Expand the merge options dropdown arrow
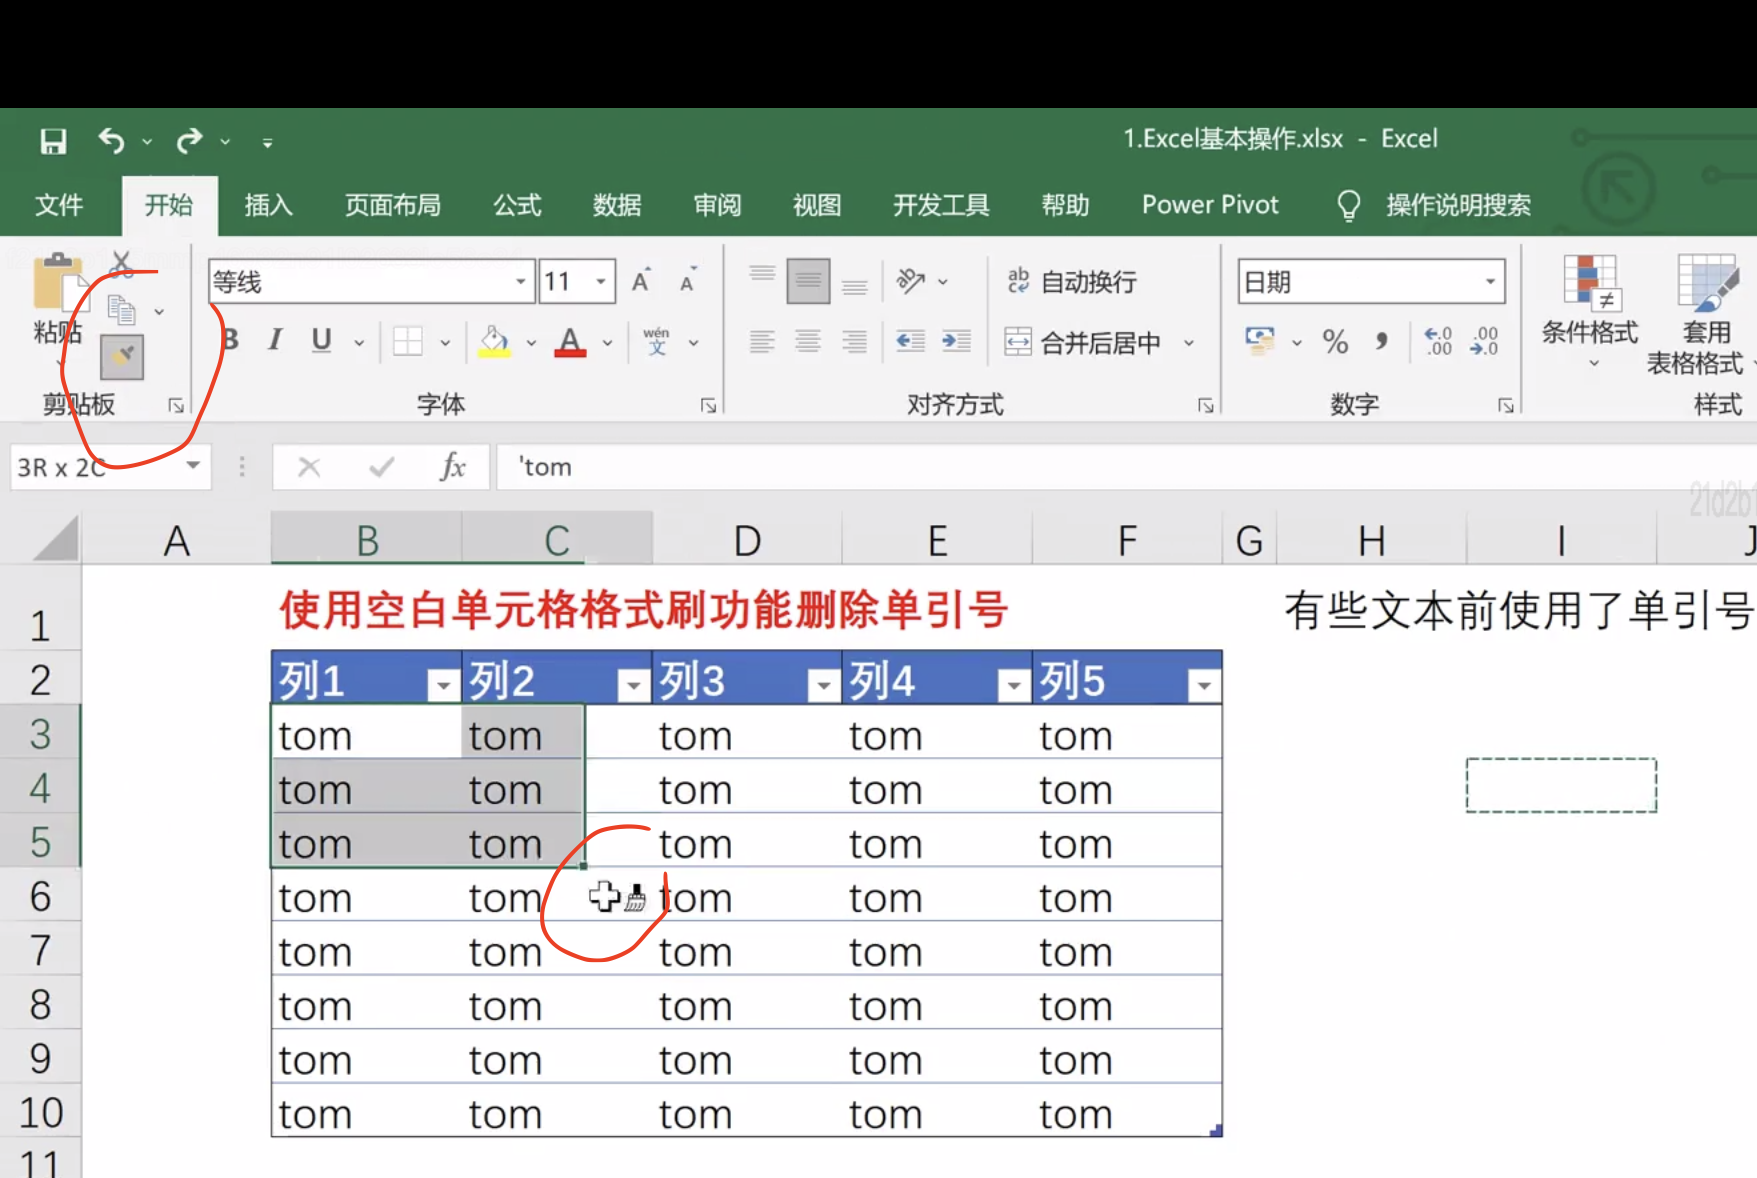1757x1178 pixels. [x=1189, y=343]
